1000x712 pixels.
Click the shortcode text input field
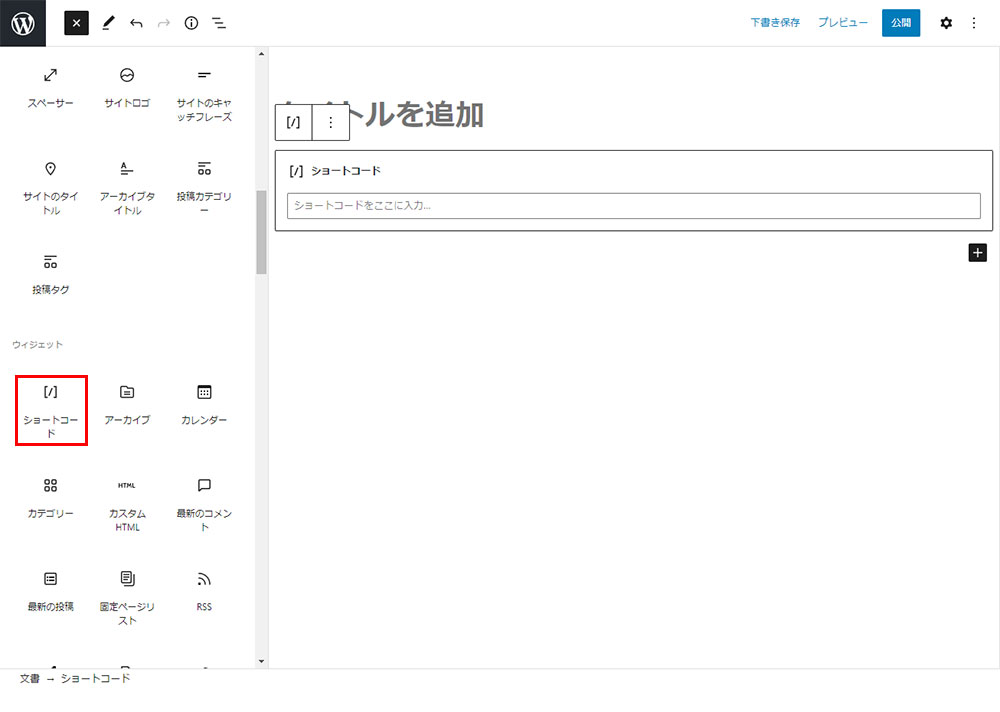[633, 206]
